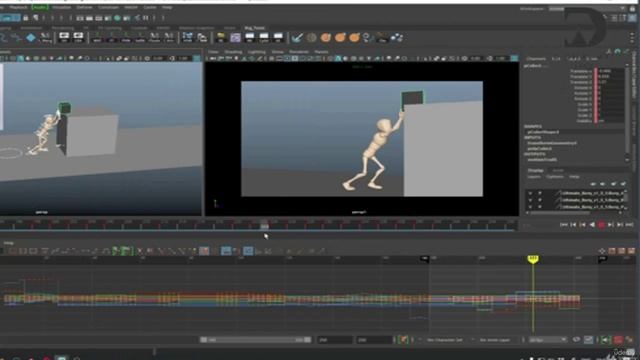Switch to Anim tab in layer editor
Viewport: 640px width, 360px height.
[558, 170]
